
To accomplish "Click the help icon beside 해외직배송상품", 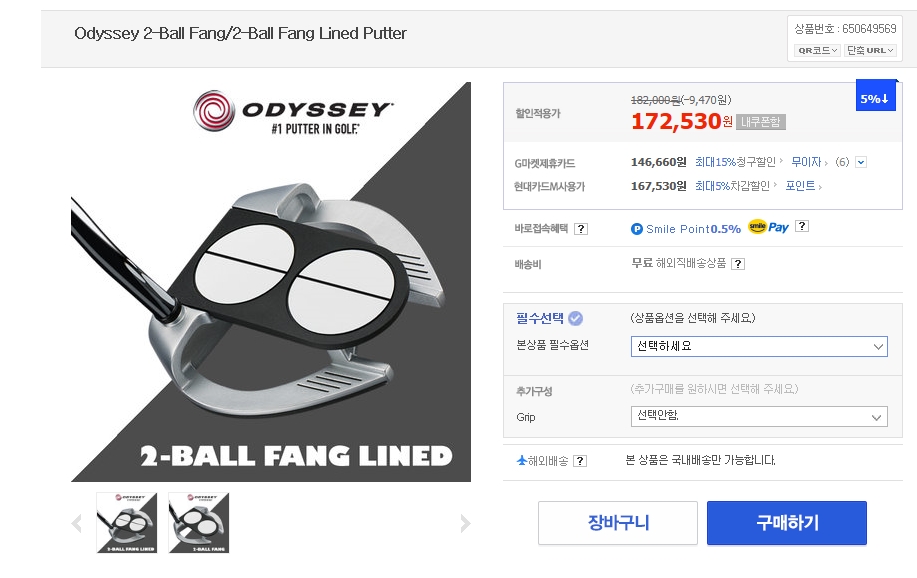I will click(738, 264).
